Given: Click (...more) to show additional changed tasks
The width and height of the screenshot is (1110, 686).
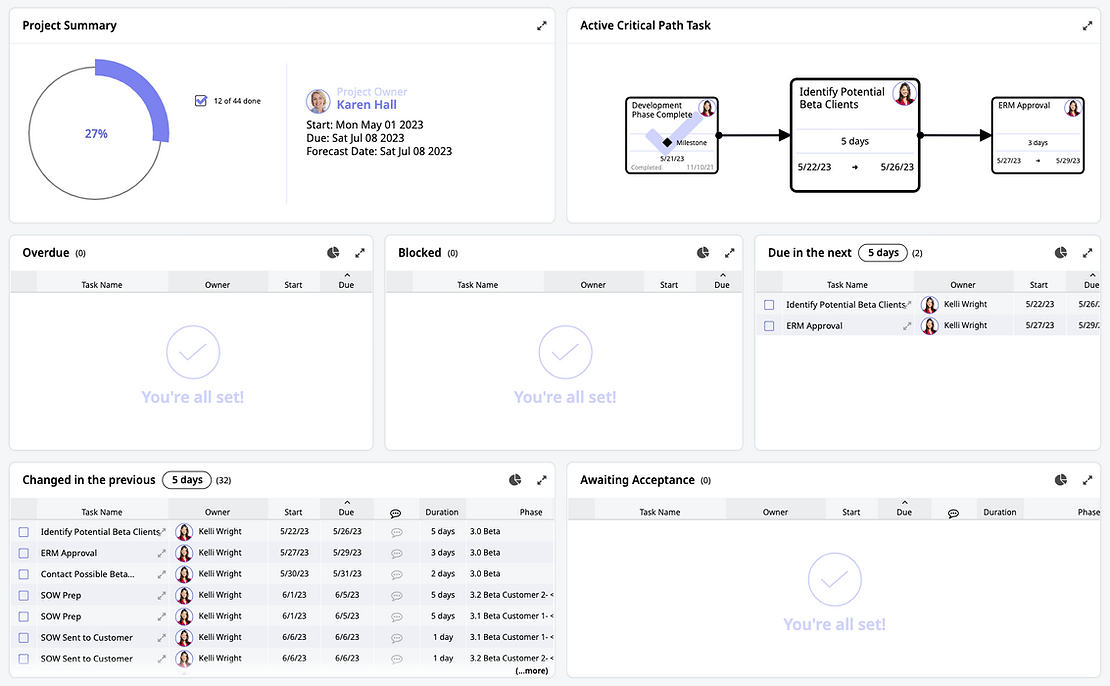Looking at the screenshot, I should tap(531, 670).
